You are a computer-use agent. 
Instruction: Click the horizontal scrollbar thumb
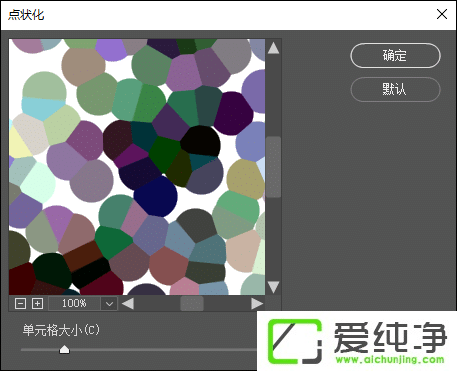pyautogui.click(x=192, y=304)
